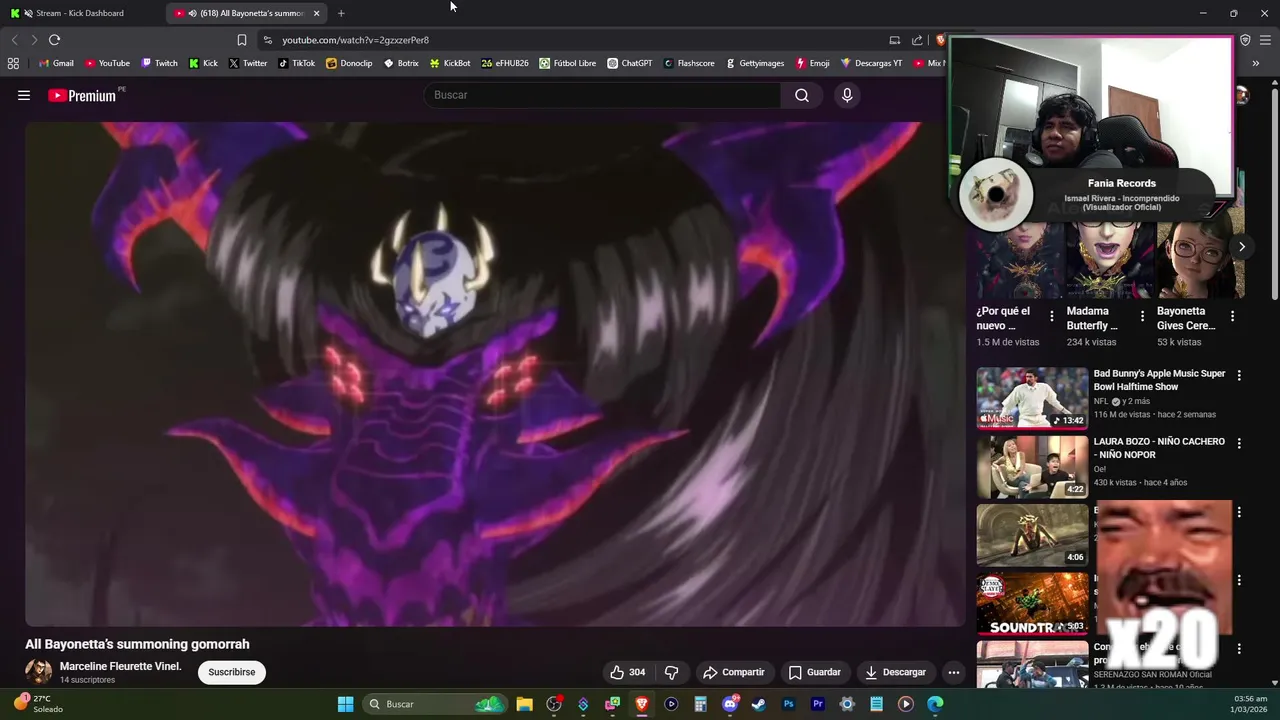Open Discord from the taskbar

point(730,704)
